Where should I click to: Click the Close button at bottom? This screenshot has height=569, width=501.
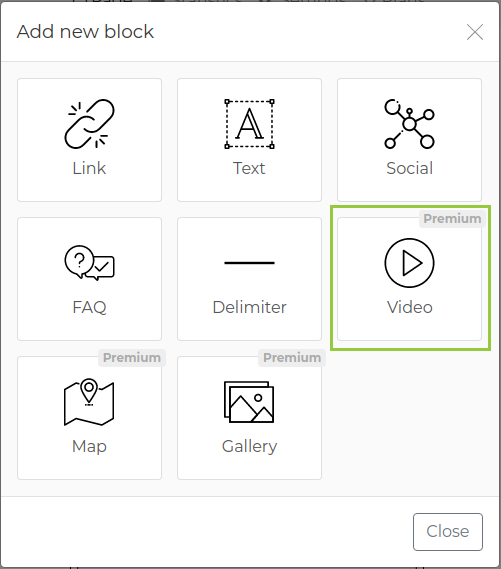click(448, 532)
